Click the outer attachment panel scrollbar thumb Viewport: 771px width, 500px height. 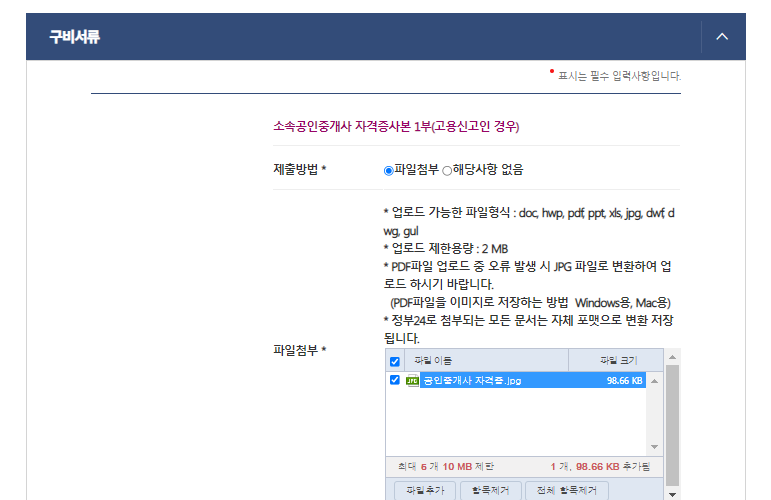[x=672, y=425]
